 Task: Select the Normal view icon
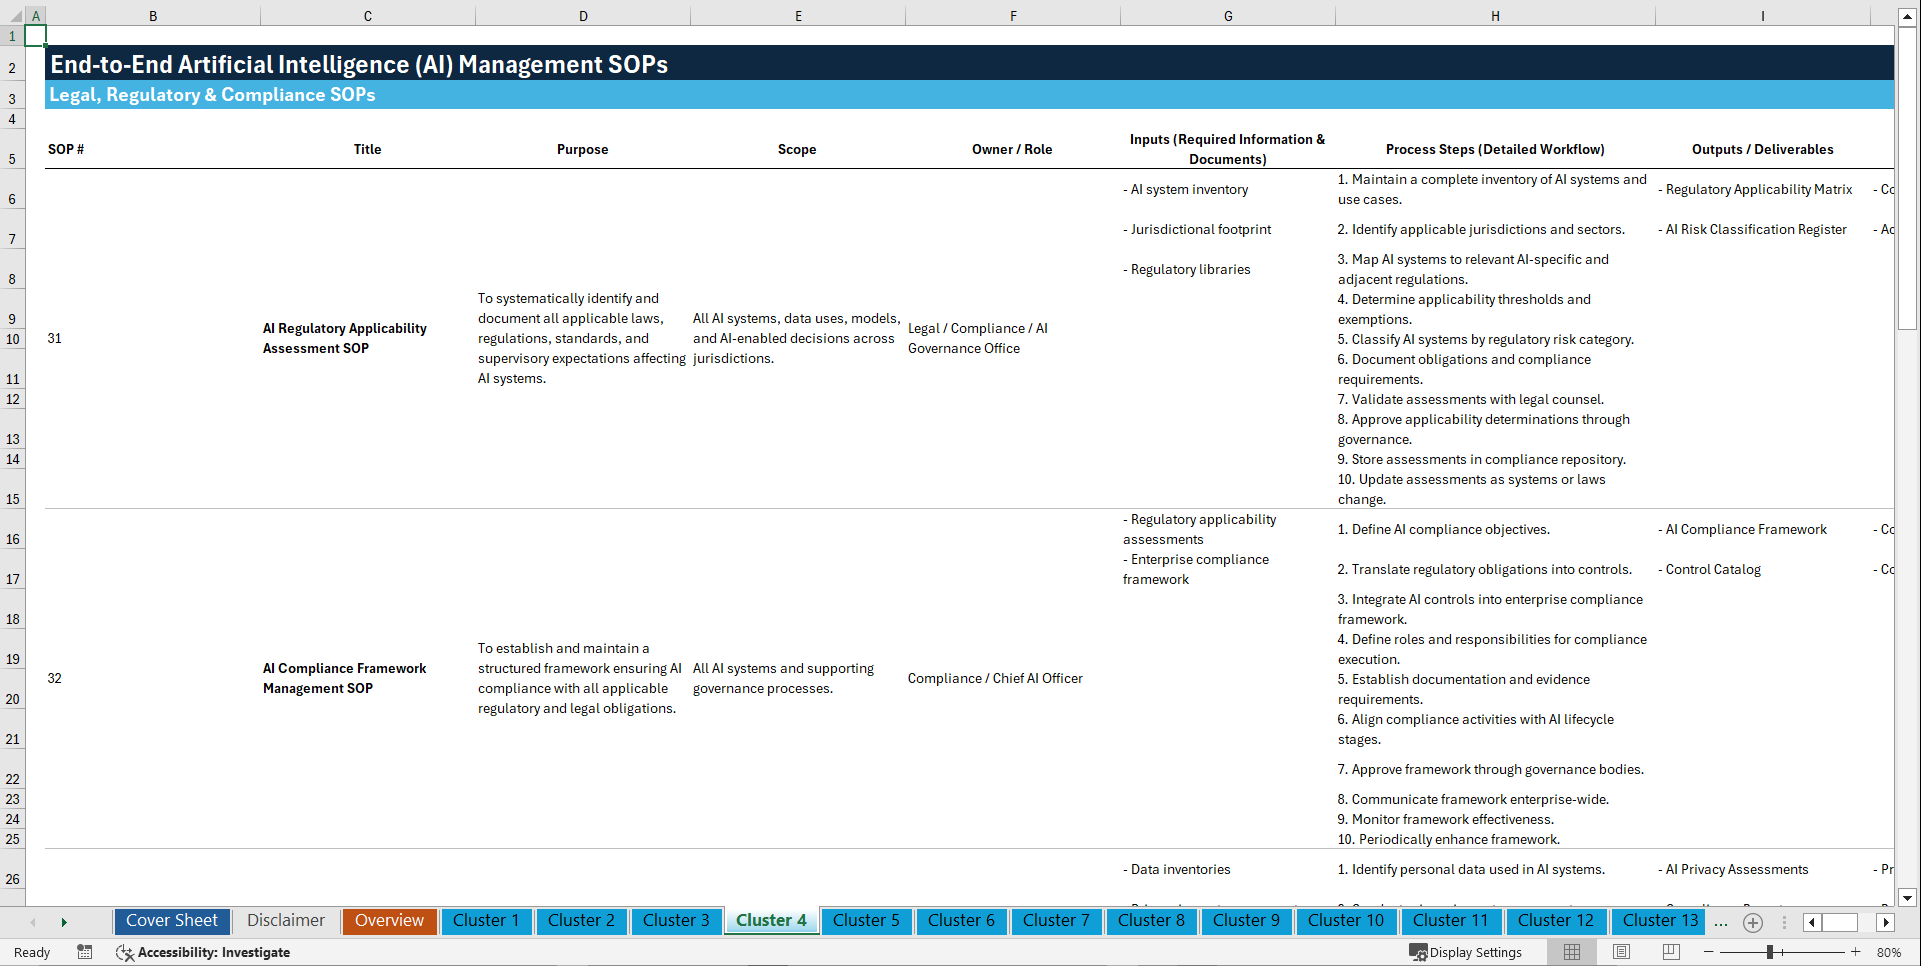click(1571, 952)
